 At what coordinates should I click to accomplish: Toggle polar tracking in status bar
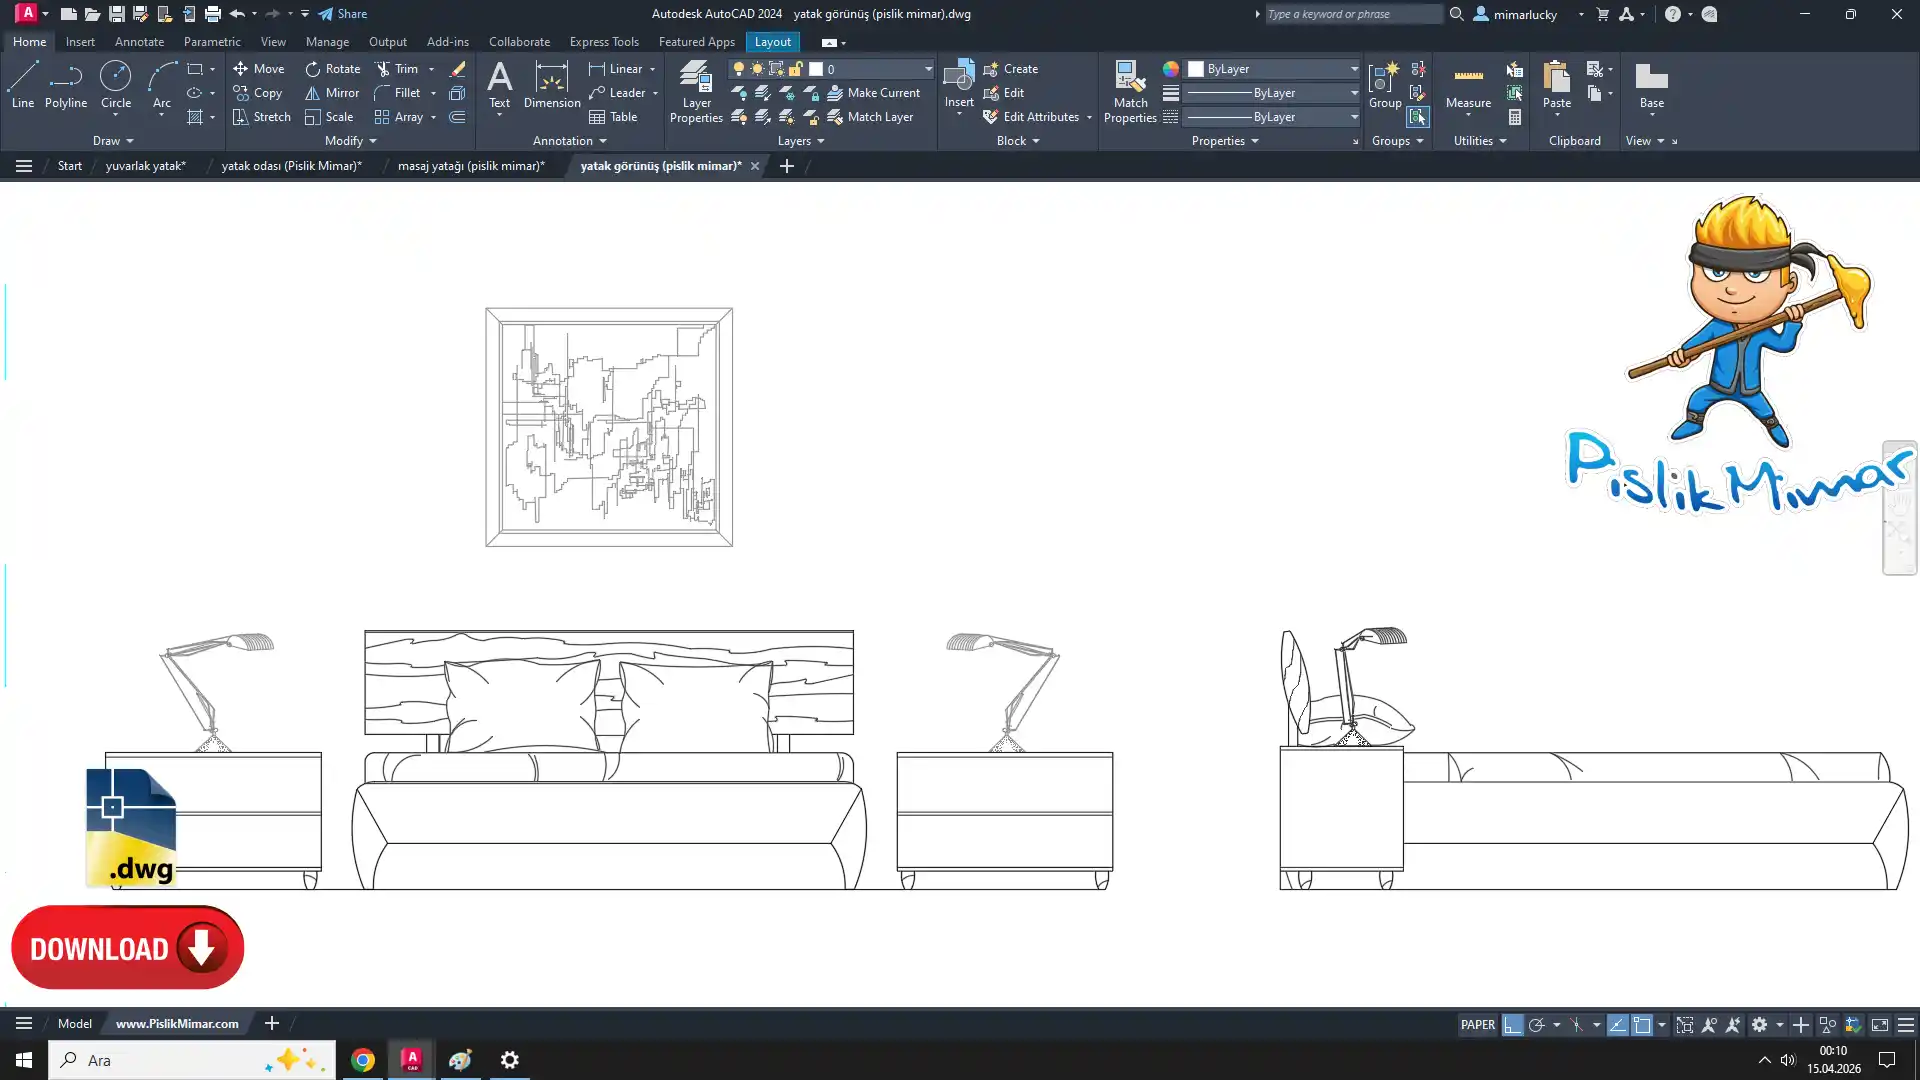[1537, 1025]
